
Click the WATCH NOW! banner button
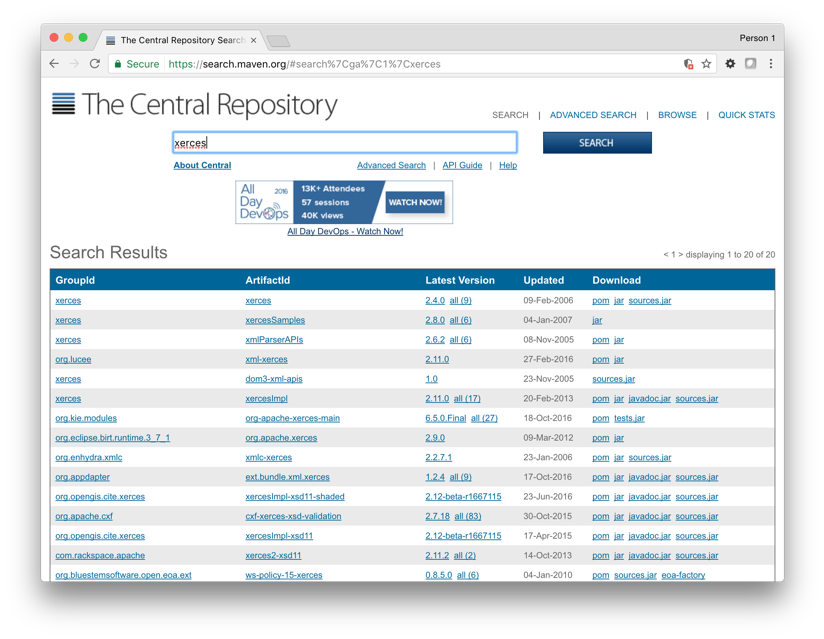[415, 202]
